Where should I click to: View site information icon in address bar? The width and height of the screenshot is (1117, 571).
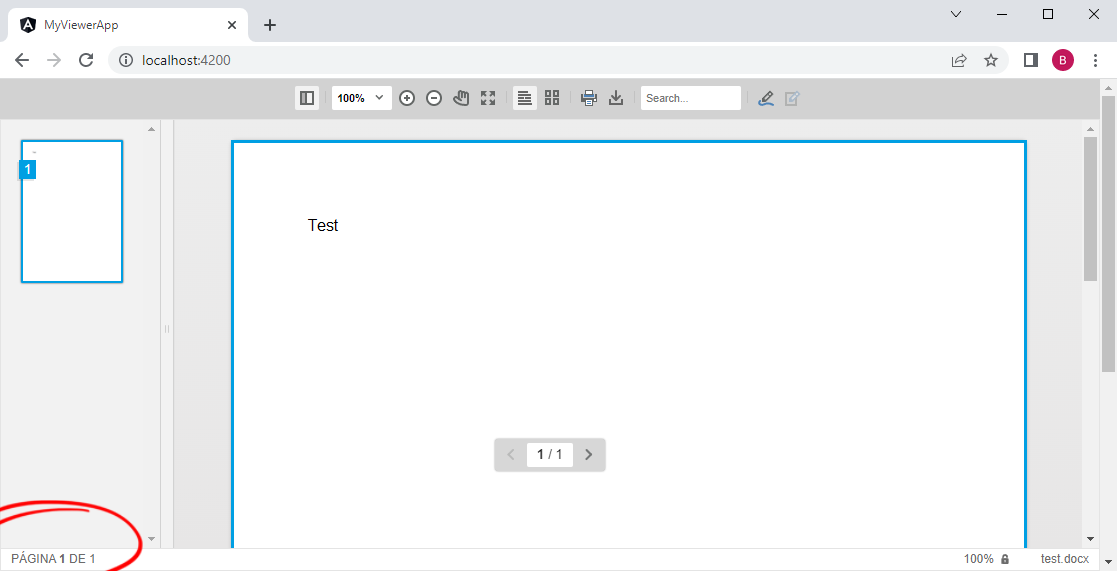tap(126, 61)
